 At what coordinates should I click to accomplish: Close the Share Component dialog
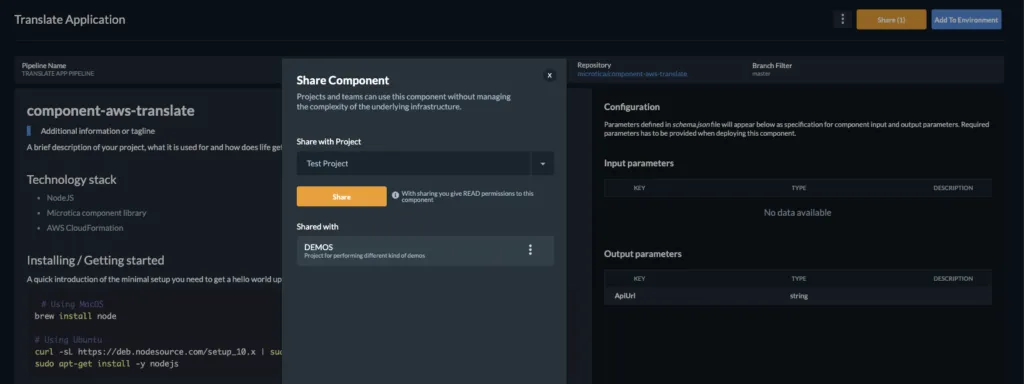tap(549, 75)
